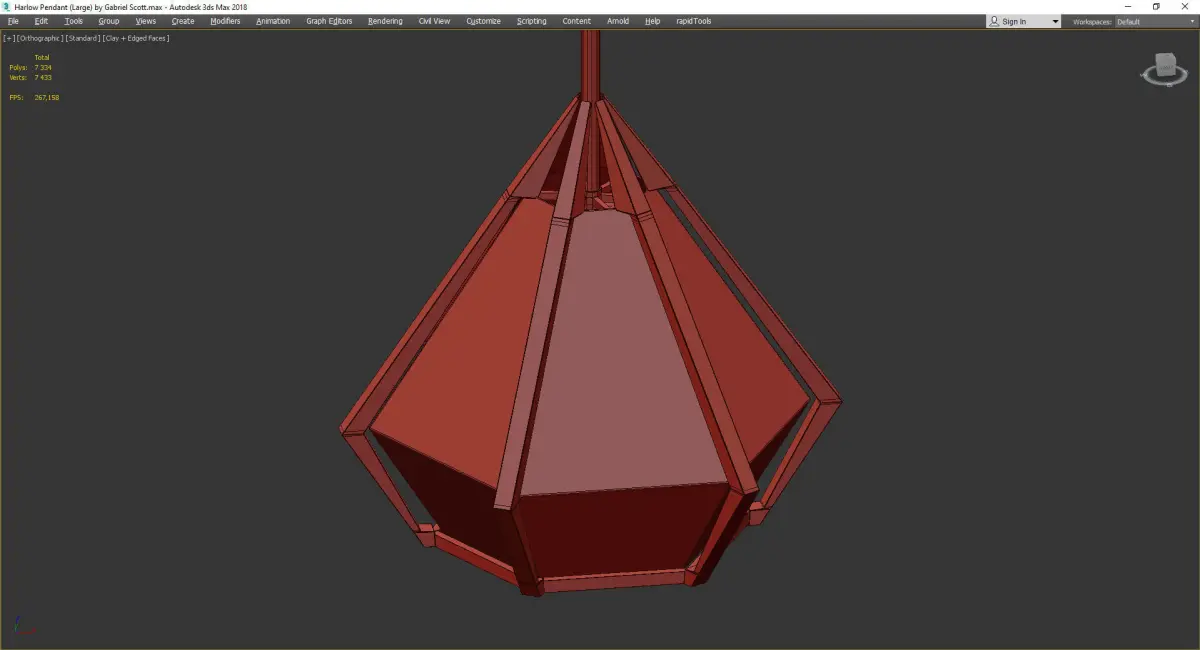Click the 3ds Max application icon
Screen dimensions: 1200x650
click(6, 6)
